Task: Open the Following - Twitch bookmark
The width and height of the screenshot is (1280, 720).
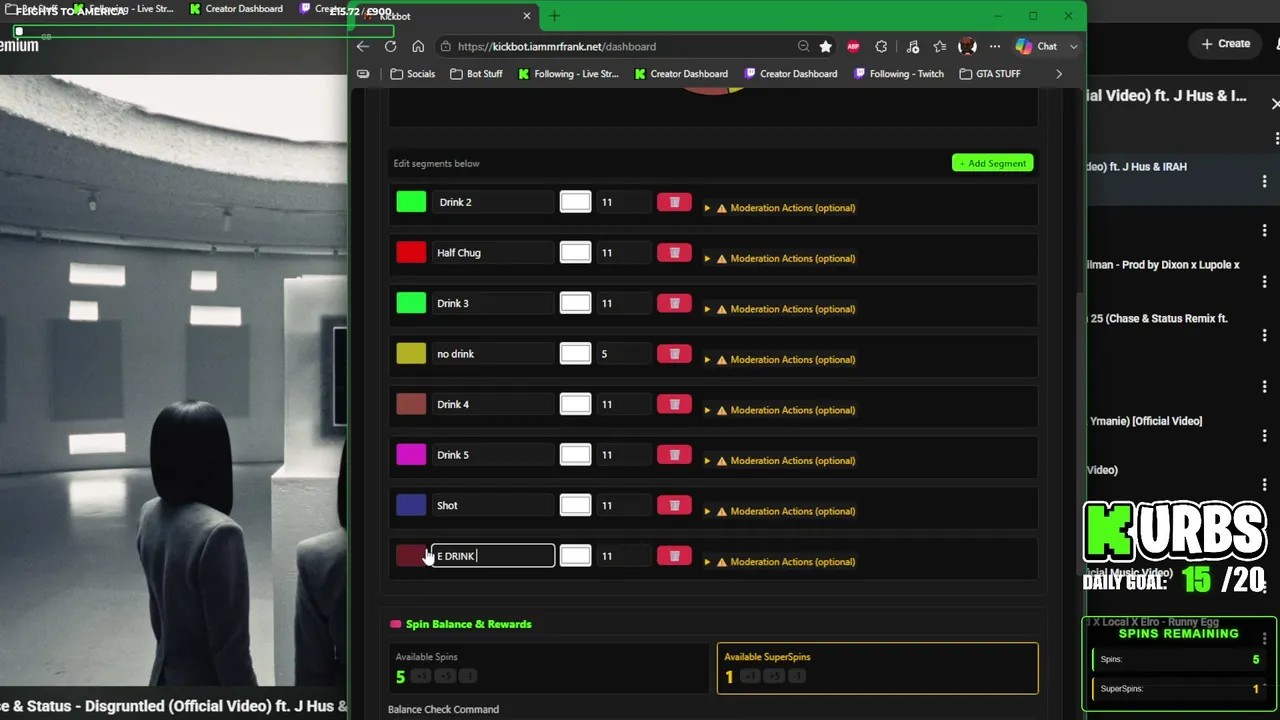Action: 899,74
